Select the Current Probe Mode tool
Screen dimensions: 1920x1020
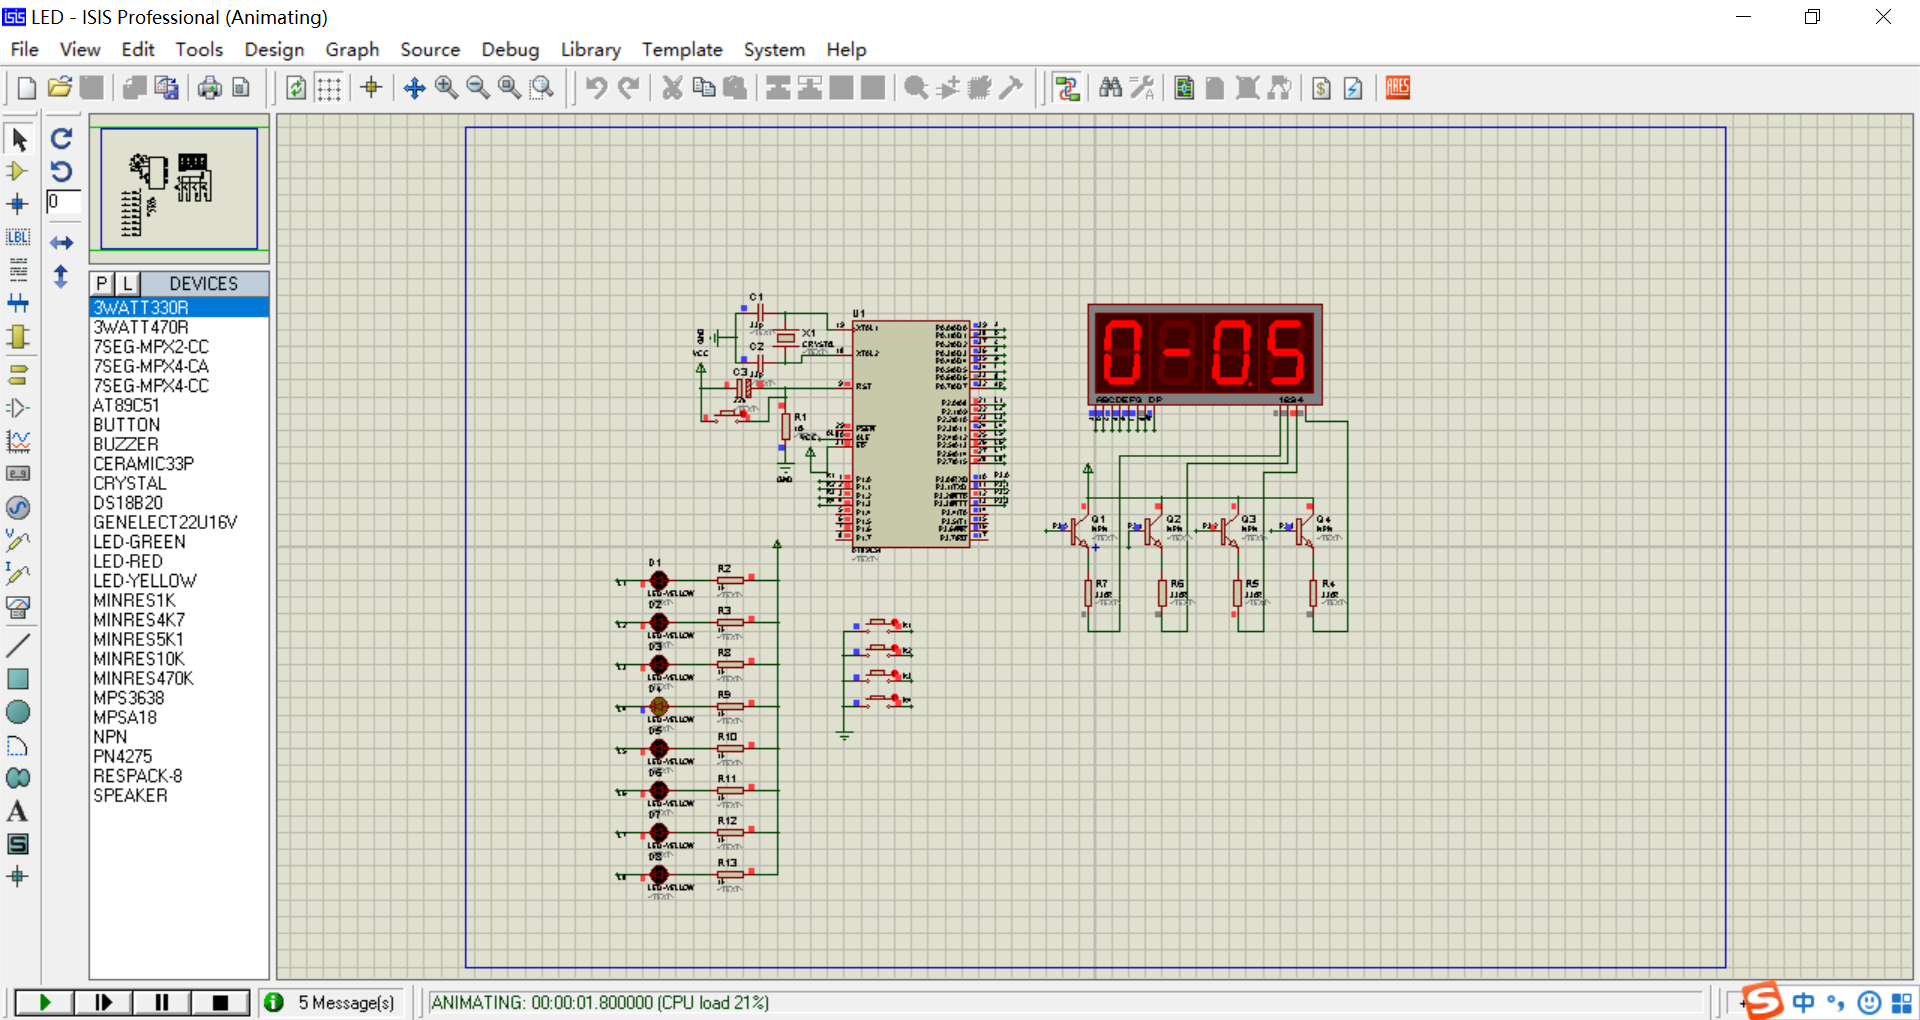pyautogui.click(x=18, y=573)
